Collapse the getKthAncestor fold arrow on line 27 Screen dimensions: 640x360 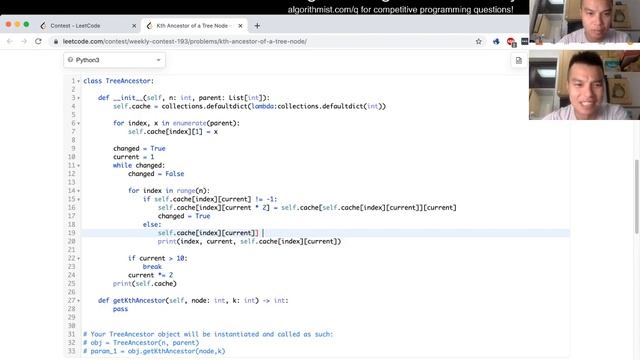coord(79,300)
